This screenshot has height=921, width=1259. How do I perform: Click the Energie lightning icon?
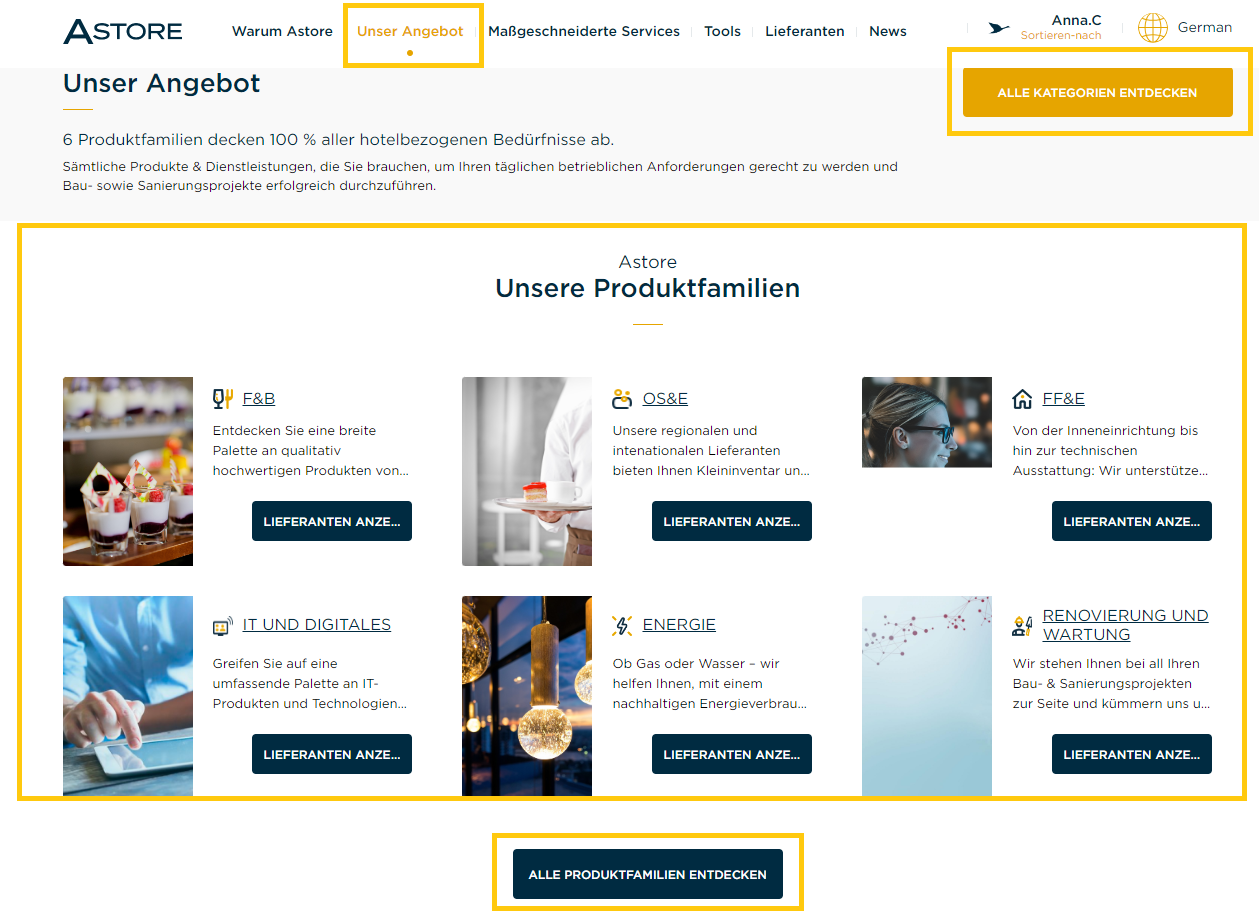point(622,626)
